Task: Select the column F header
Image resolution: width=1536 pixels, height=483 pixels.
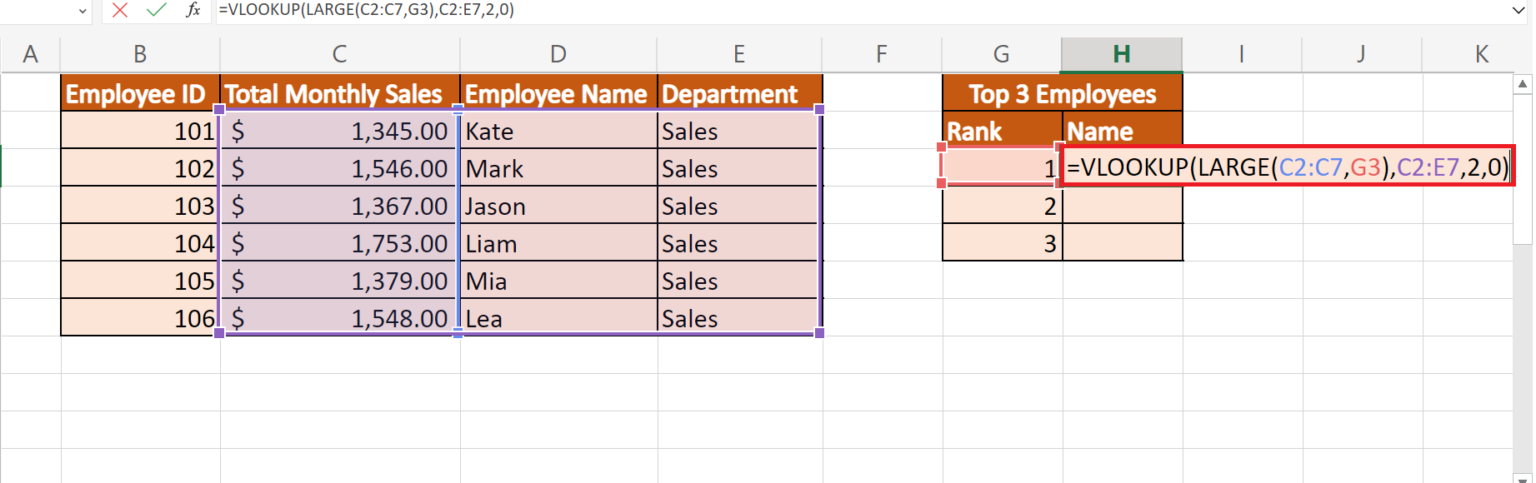Action: [x=881, y=54]
